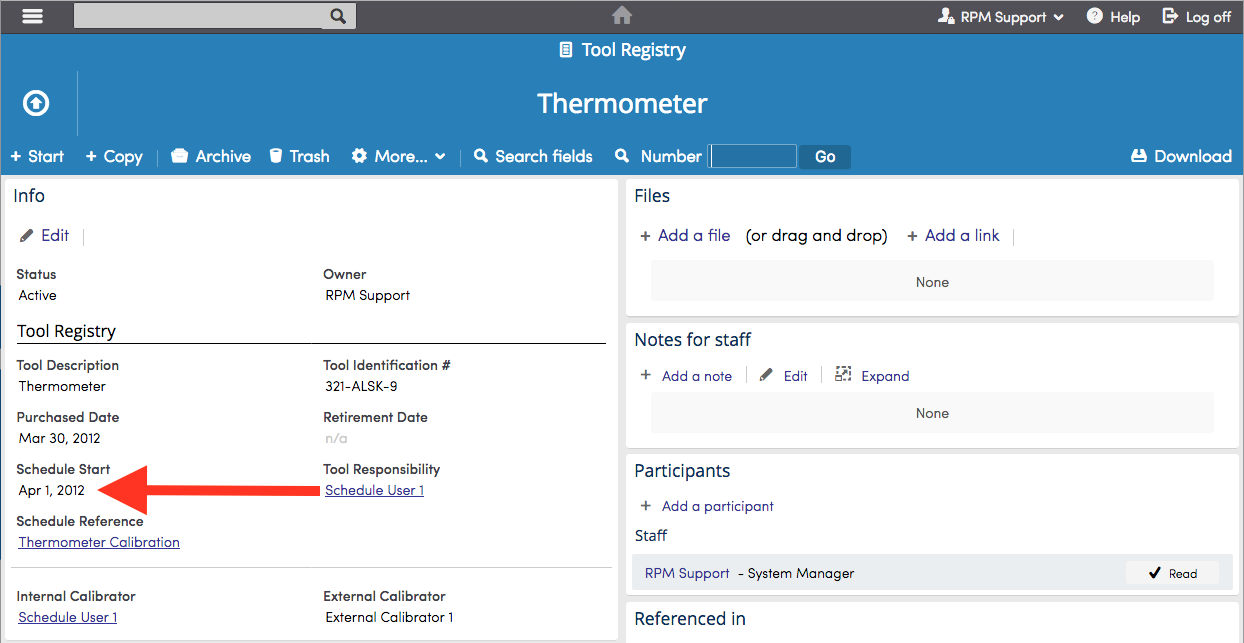The width and height of the screenshot is (1244, 643).
Task: Click Edit in Notes for staff
Action: 795,376
